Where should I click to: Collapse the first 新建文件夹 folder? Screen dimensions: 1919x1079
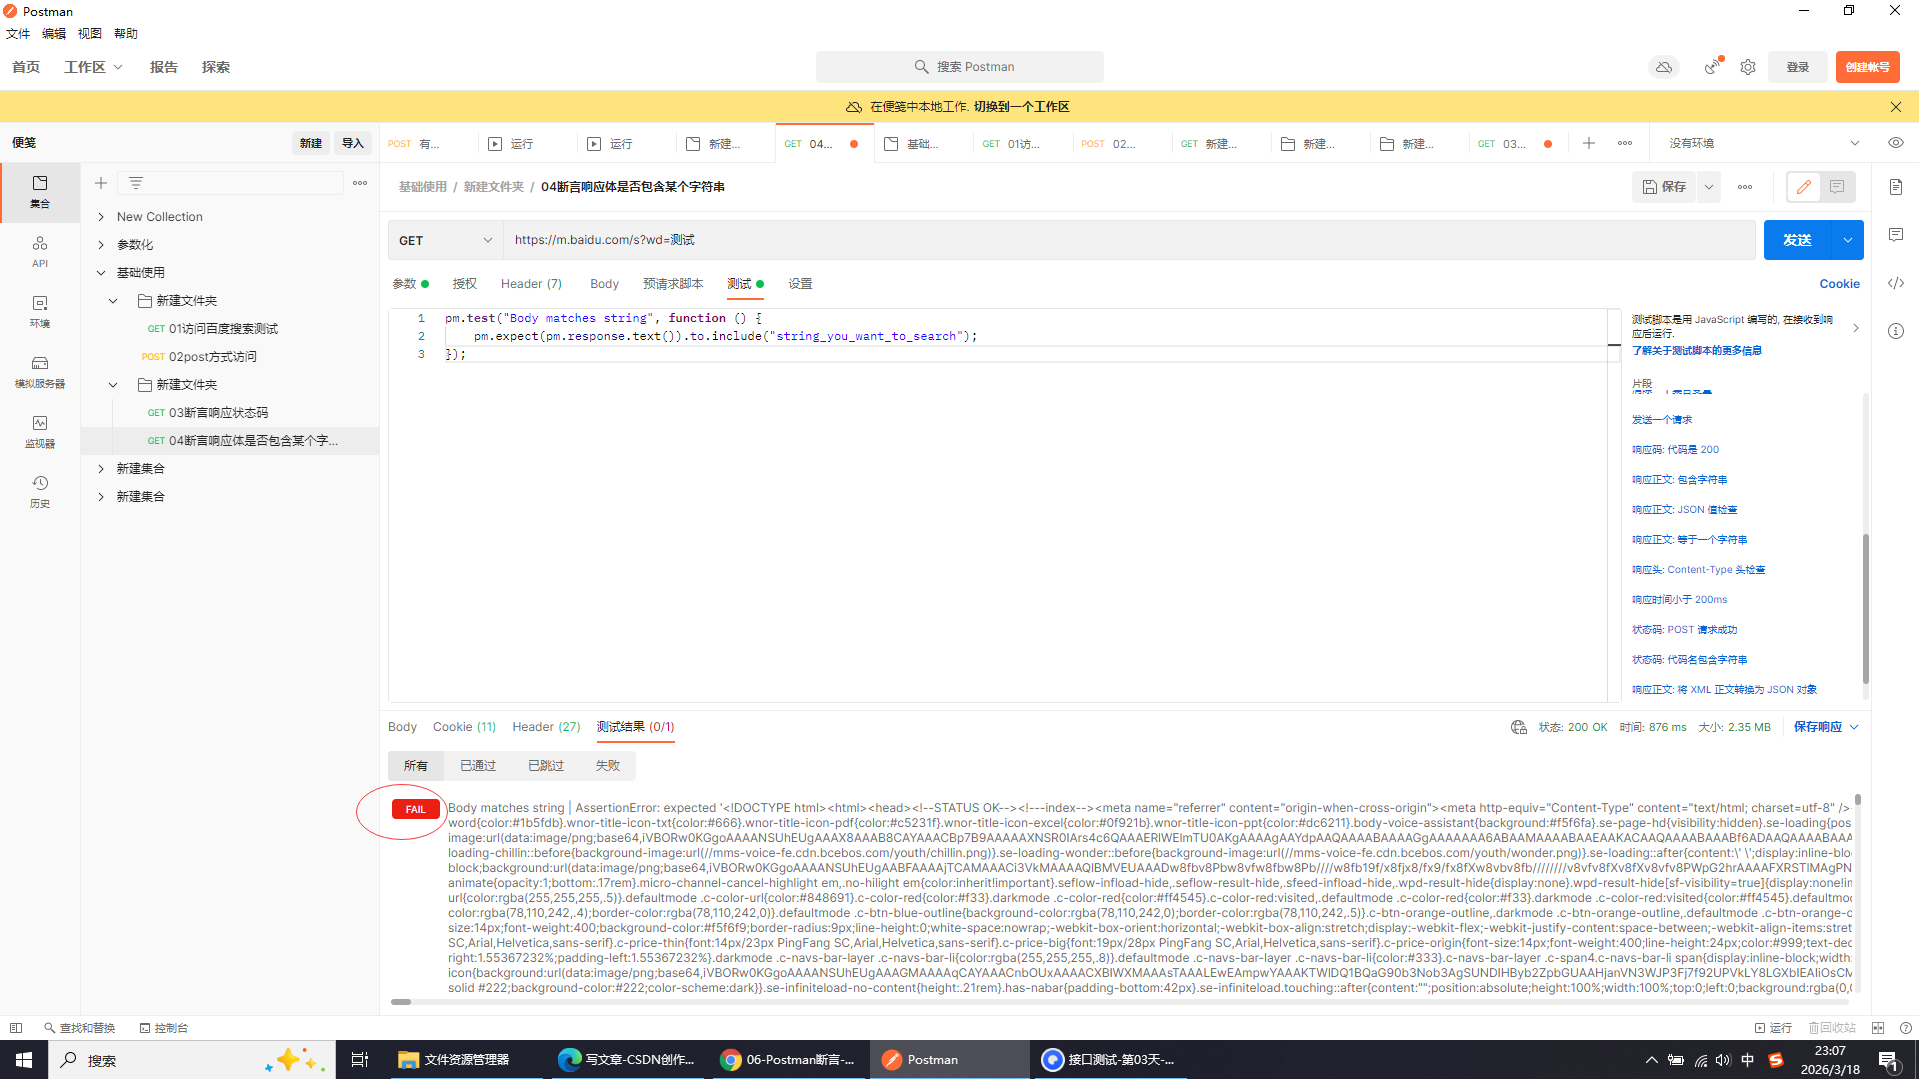(114, 301)
